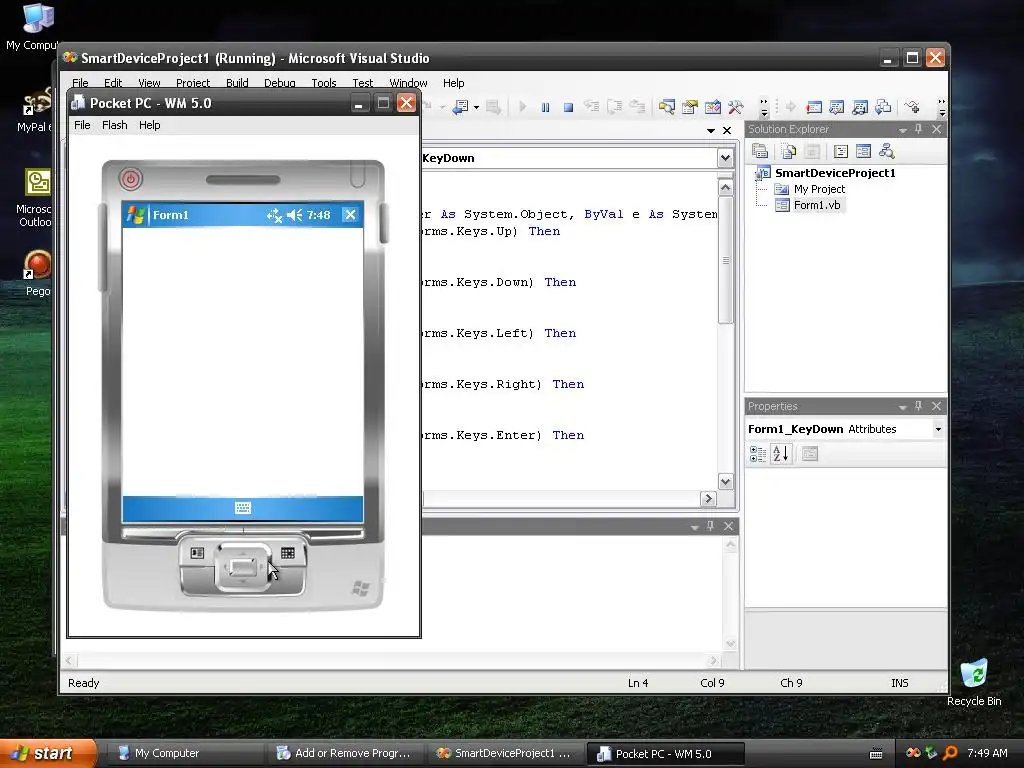Image resolution: width=1024 pixels, height=768 pixels.
Task: Click Step Over debug toolbar icon
Action: 614,107
